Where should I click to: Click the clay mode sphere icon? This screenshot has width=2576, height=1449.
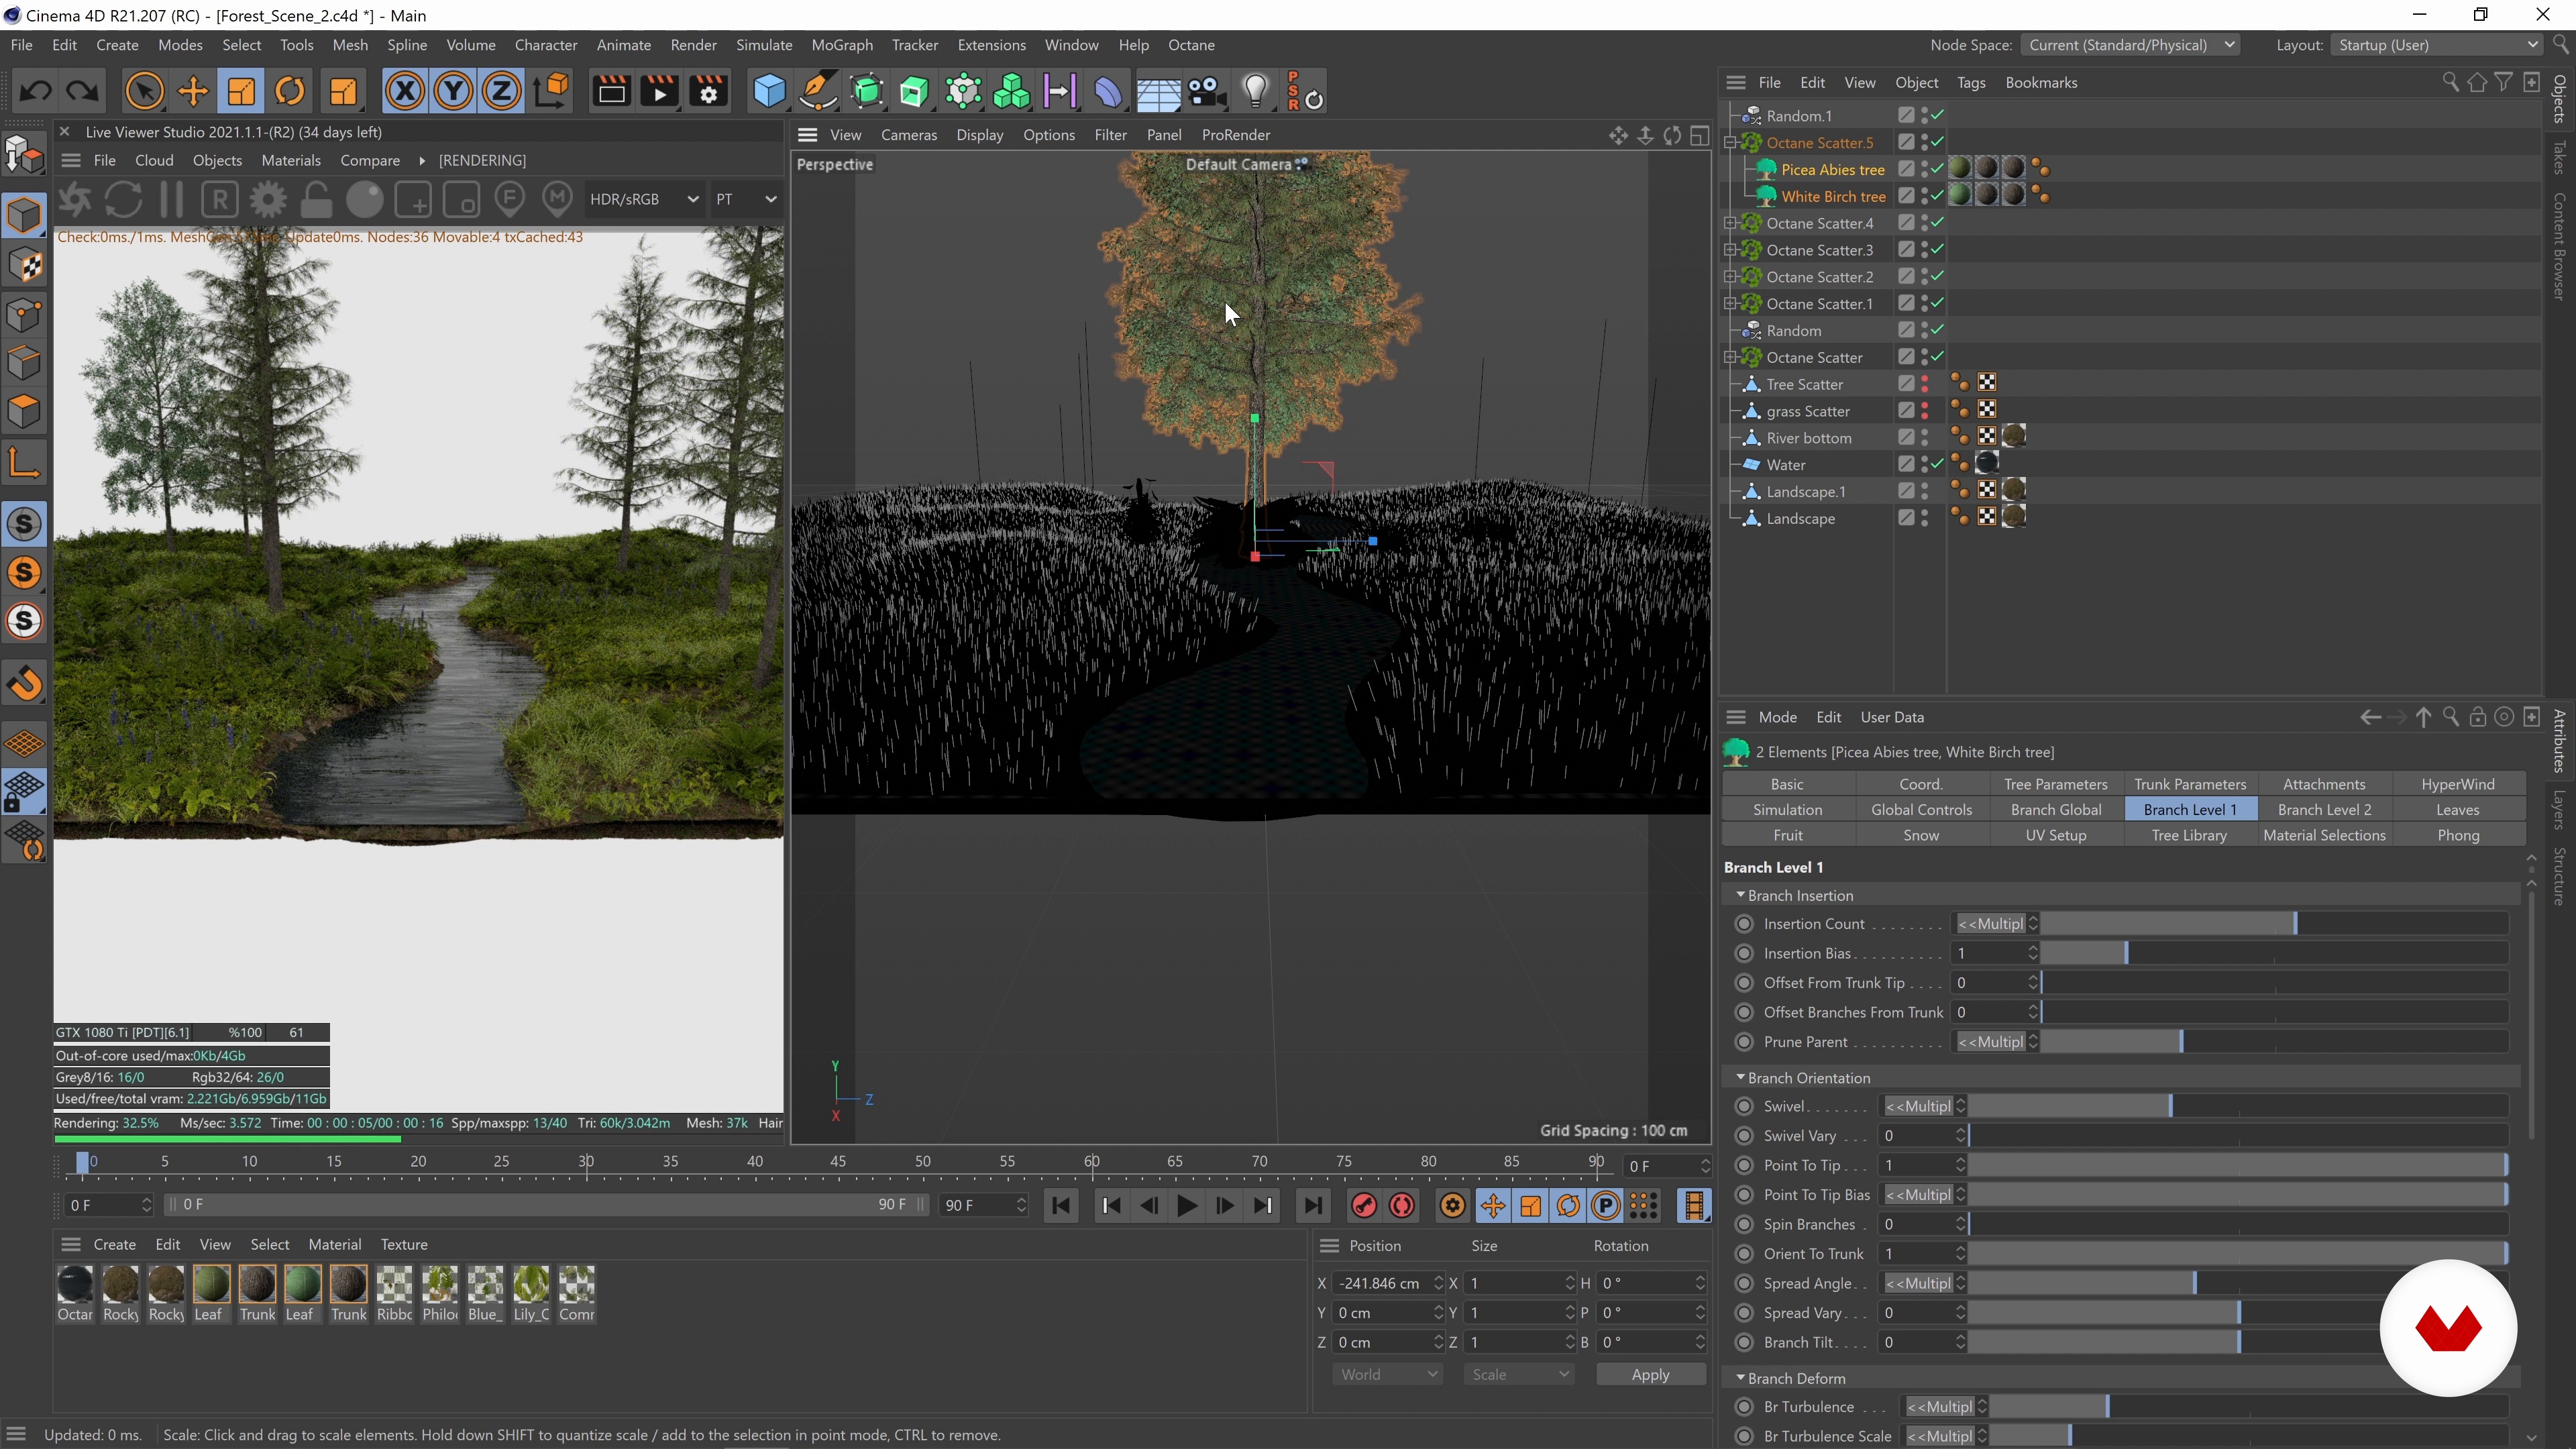[x=365, y=199]
